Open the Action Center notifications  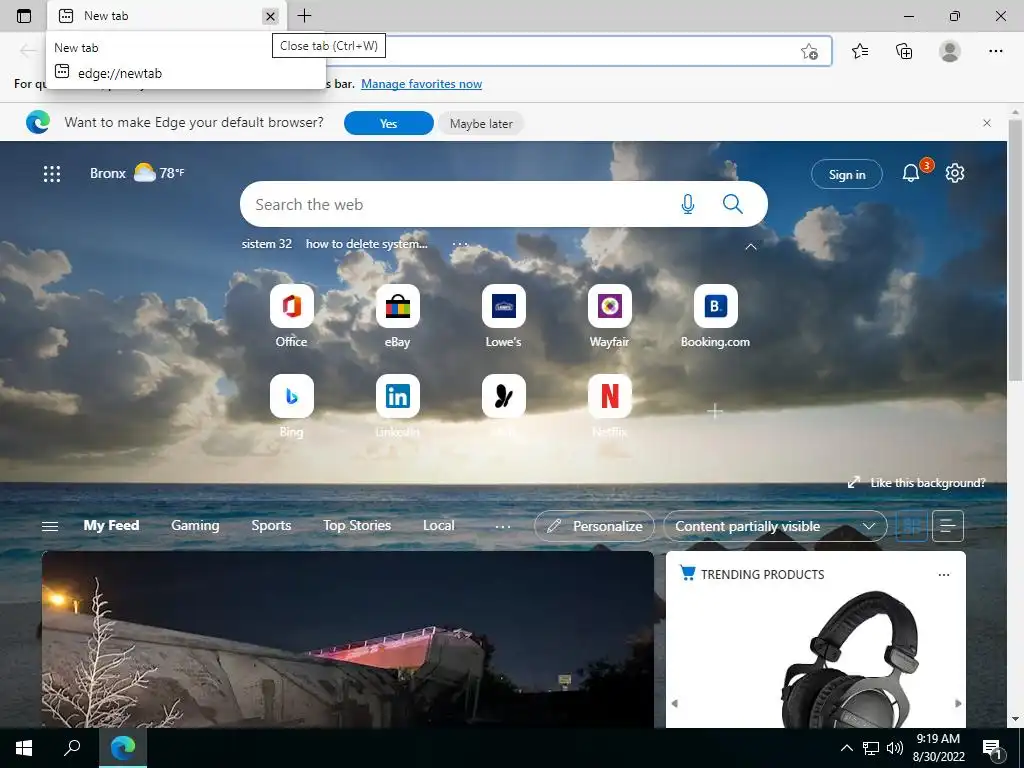pyautogui.click(x=992, y=749)
